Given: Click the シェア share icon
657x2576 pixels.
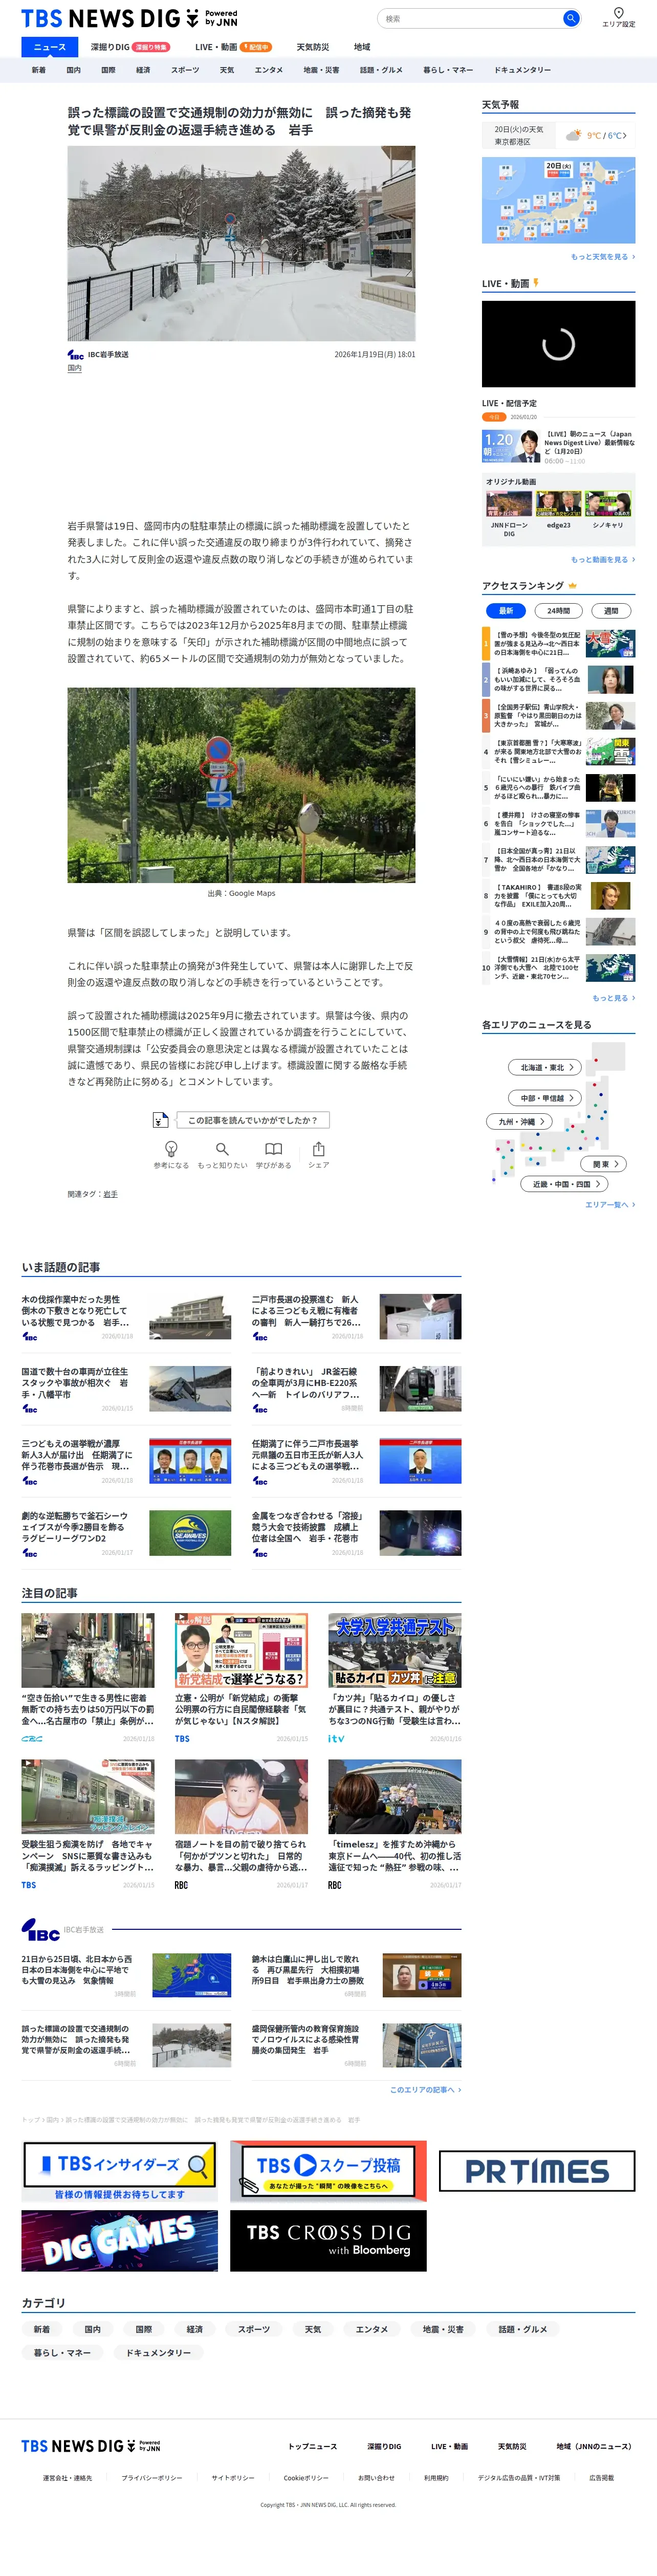Looking at the screenshot, I should tap(318, 1149).
